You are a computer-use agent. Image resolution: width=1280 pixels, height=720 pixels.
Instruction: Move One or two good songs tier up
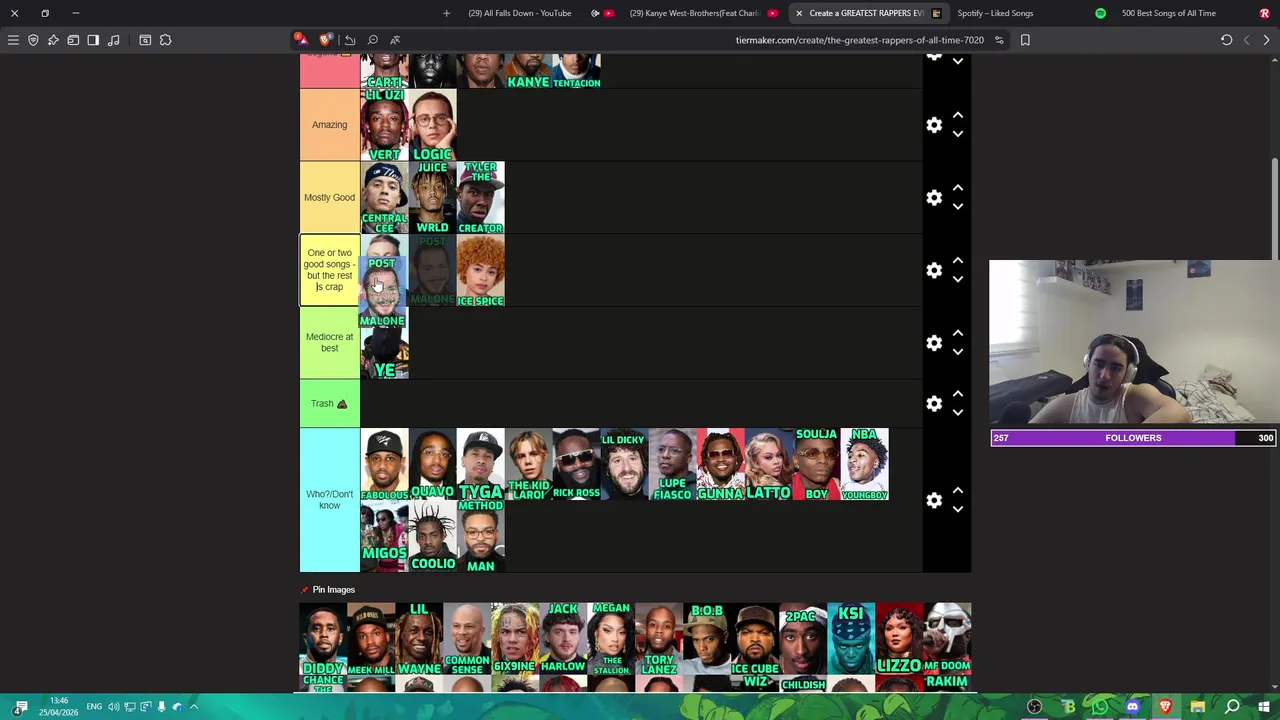pyautogui.click(x=958, y=261)
